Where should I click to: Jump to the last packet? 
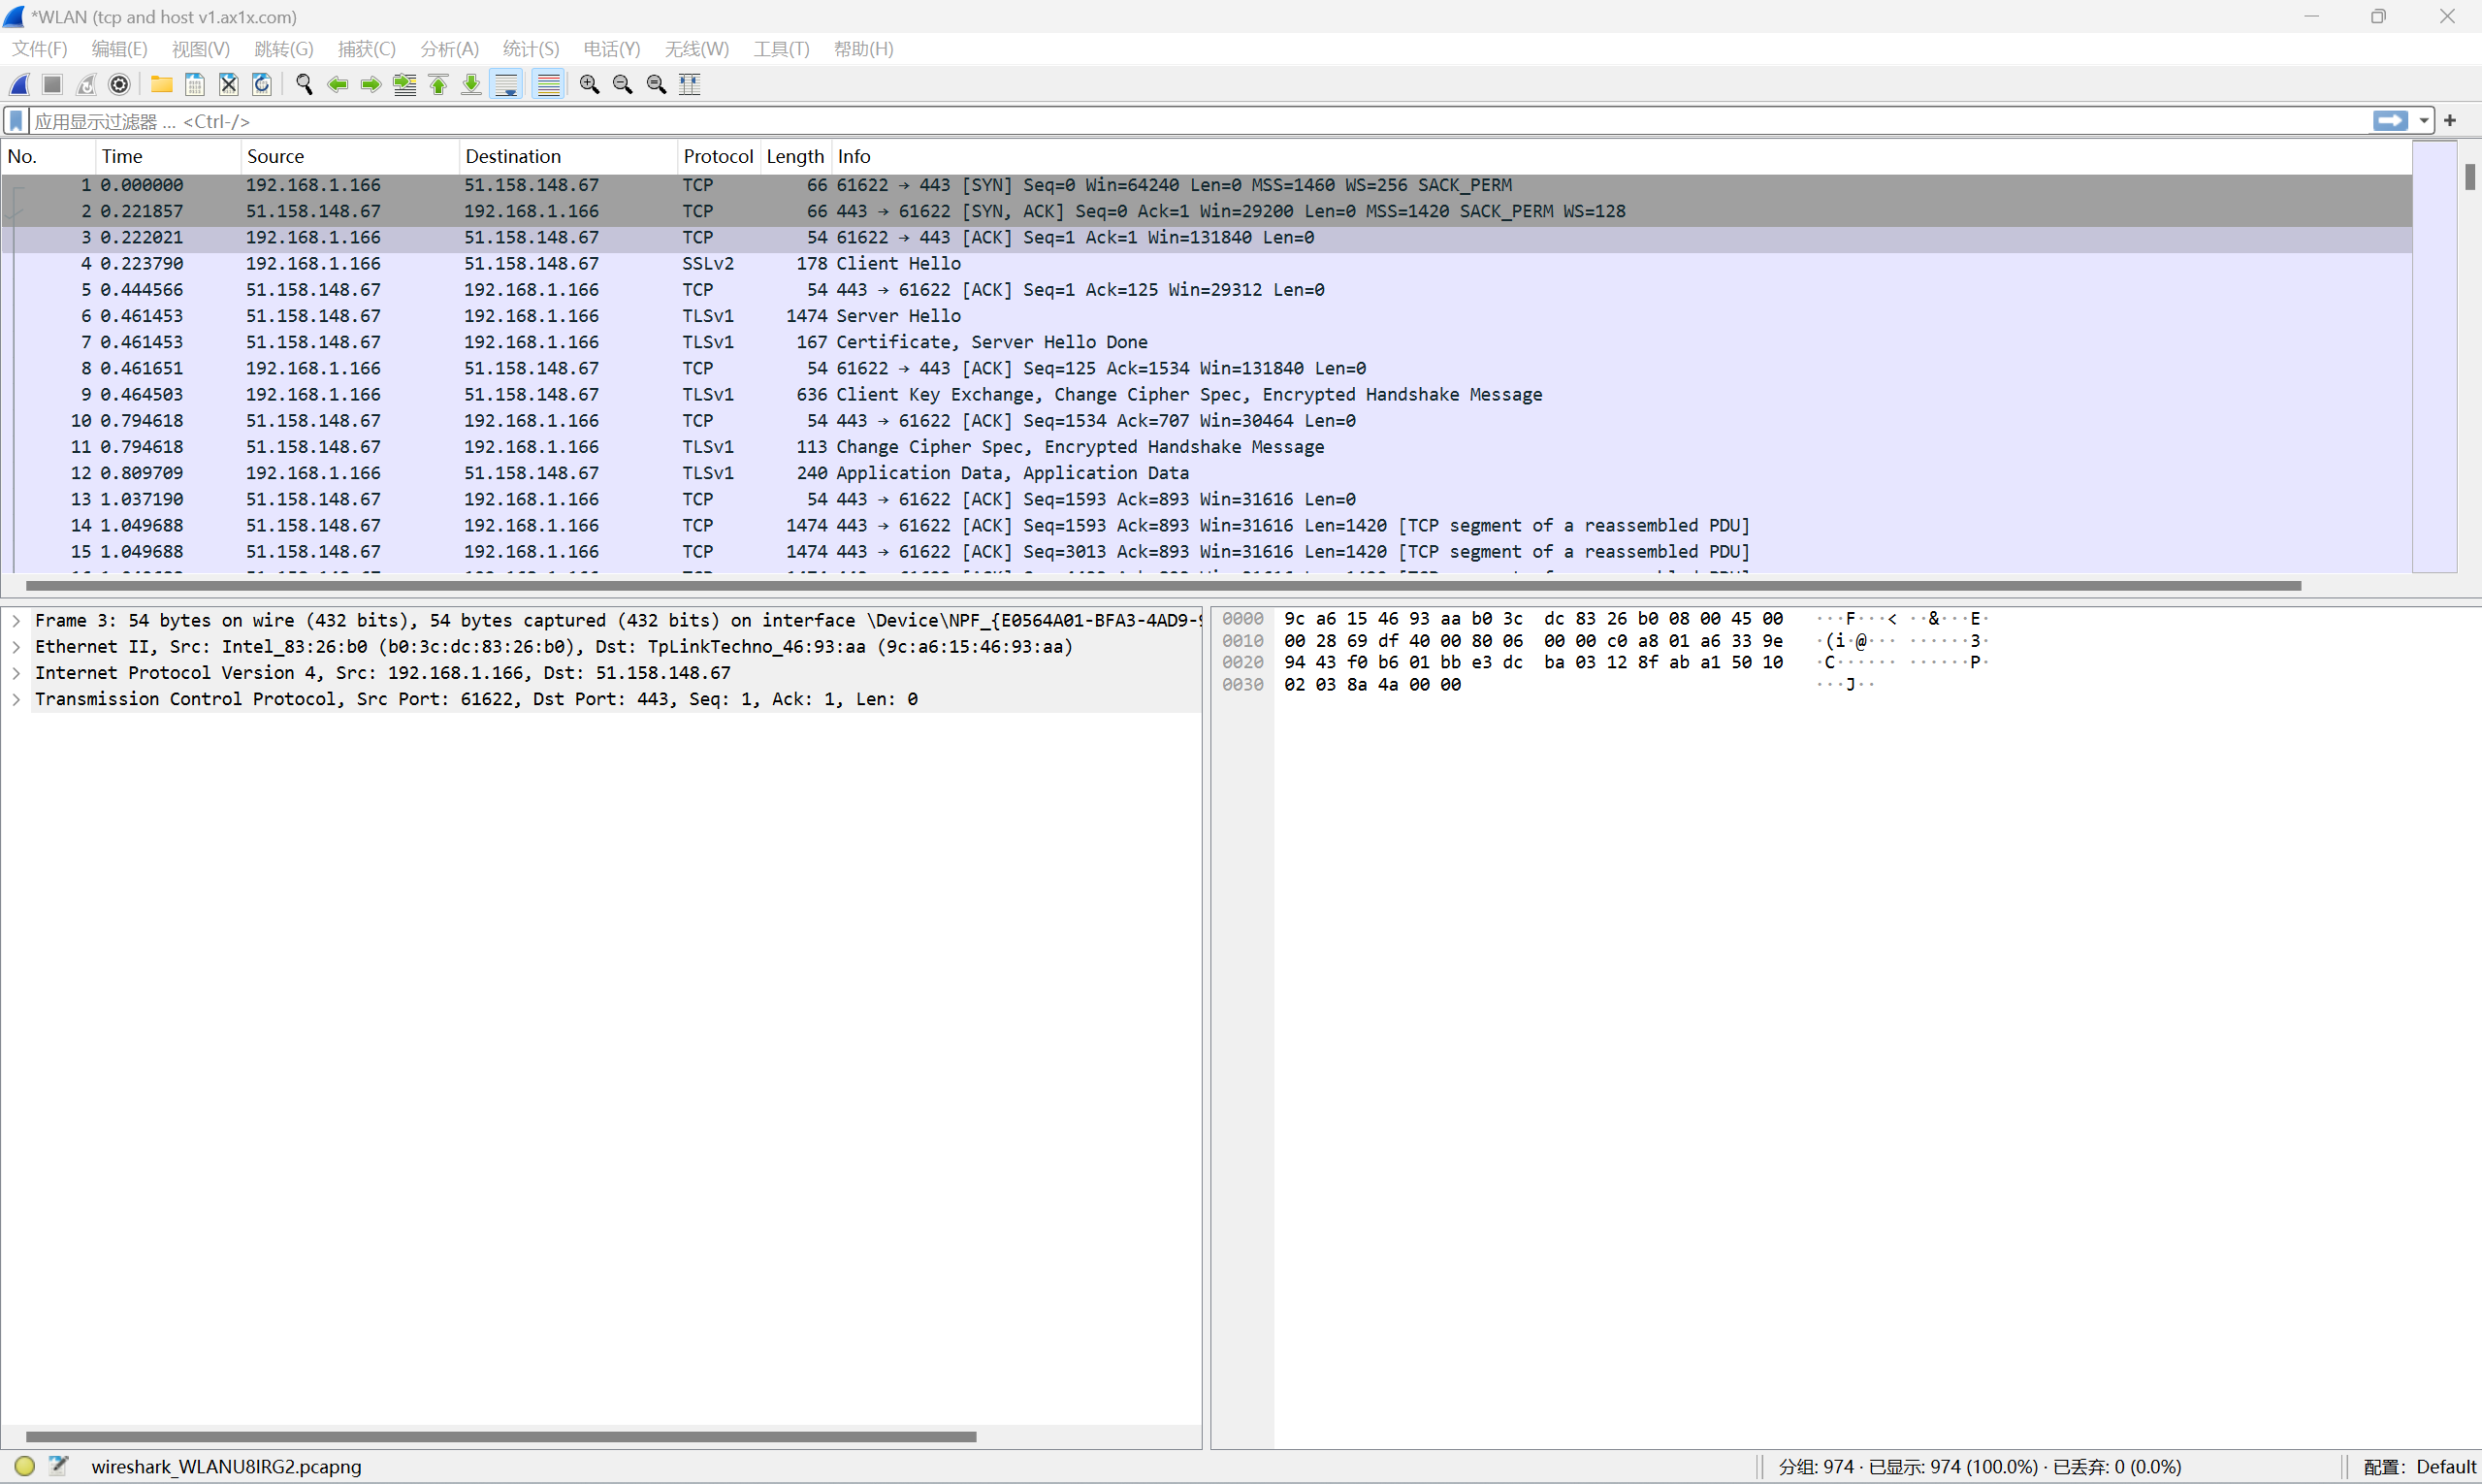click(x=471, y=85)
